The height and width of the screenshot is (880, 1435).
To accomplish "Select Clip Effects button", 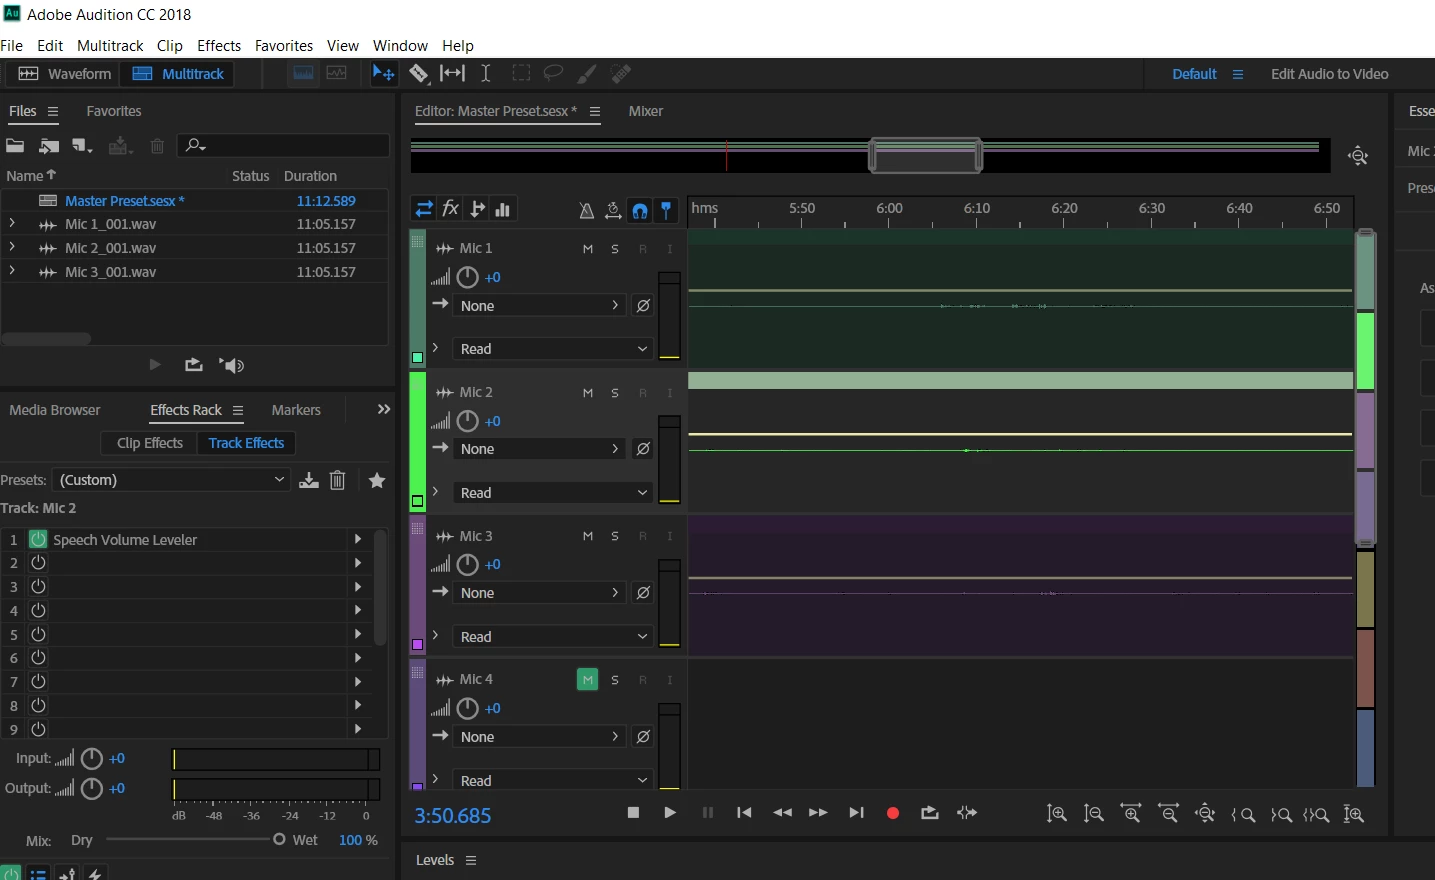I will [x=150, y=443].
